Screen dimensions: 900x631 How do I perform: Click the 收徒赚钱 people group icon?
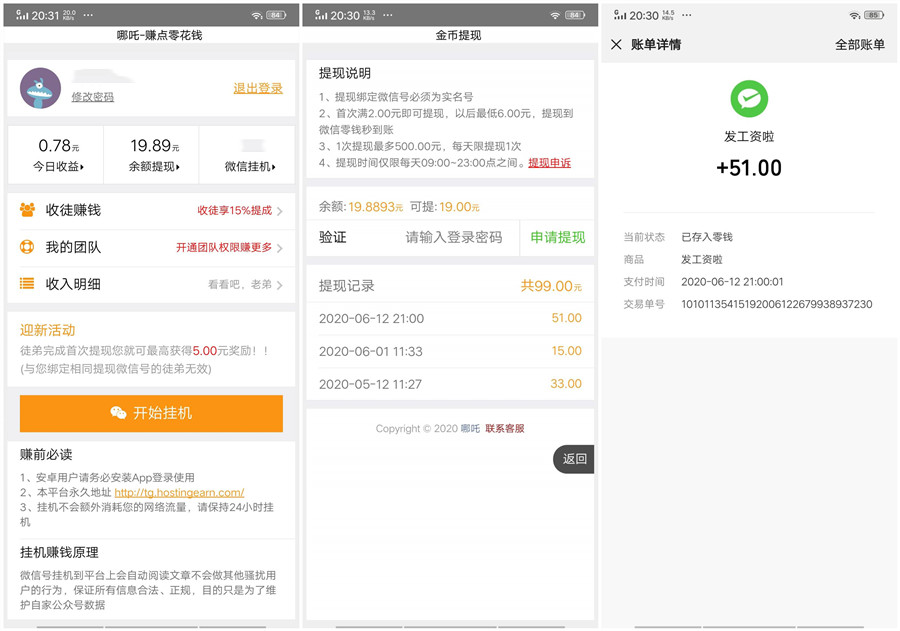point(29,207)
